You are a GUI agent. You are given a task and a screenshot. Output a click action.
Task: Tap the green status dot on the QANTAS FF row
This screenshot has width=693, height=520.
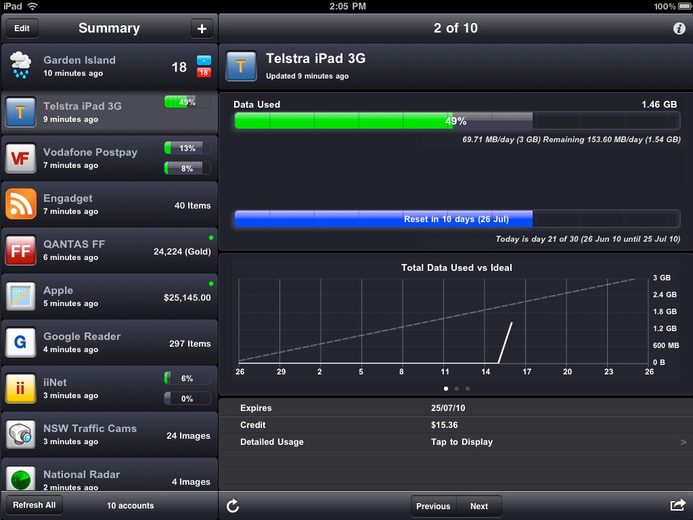[211, 238]
